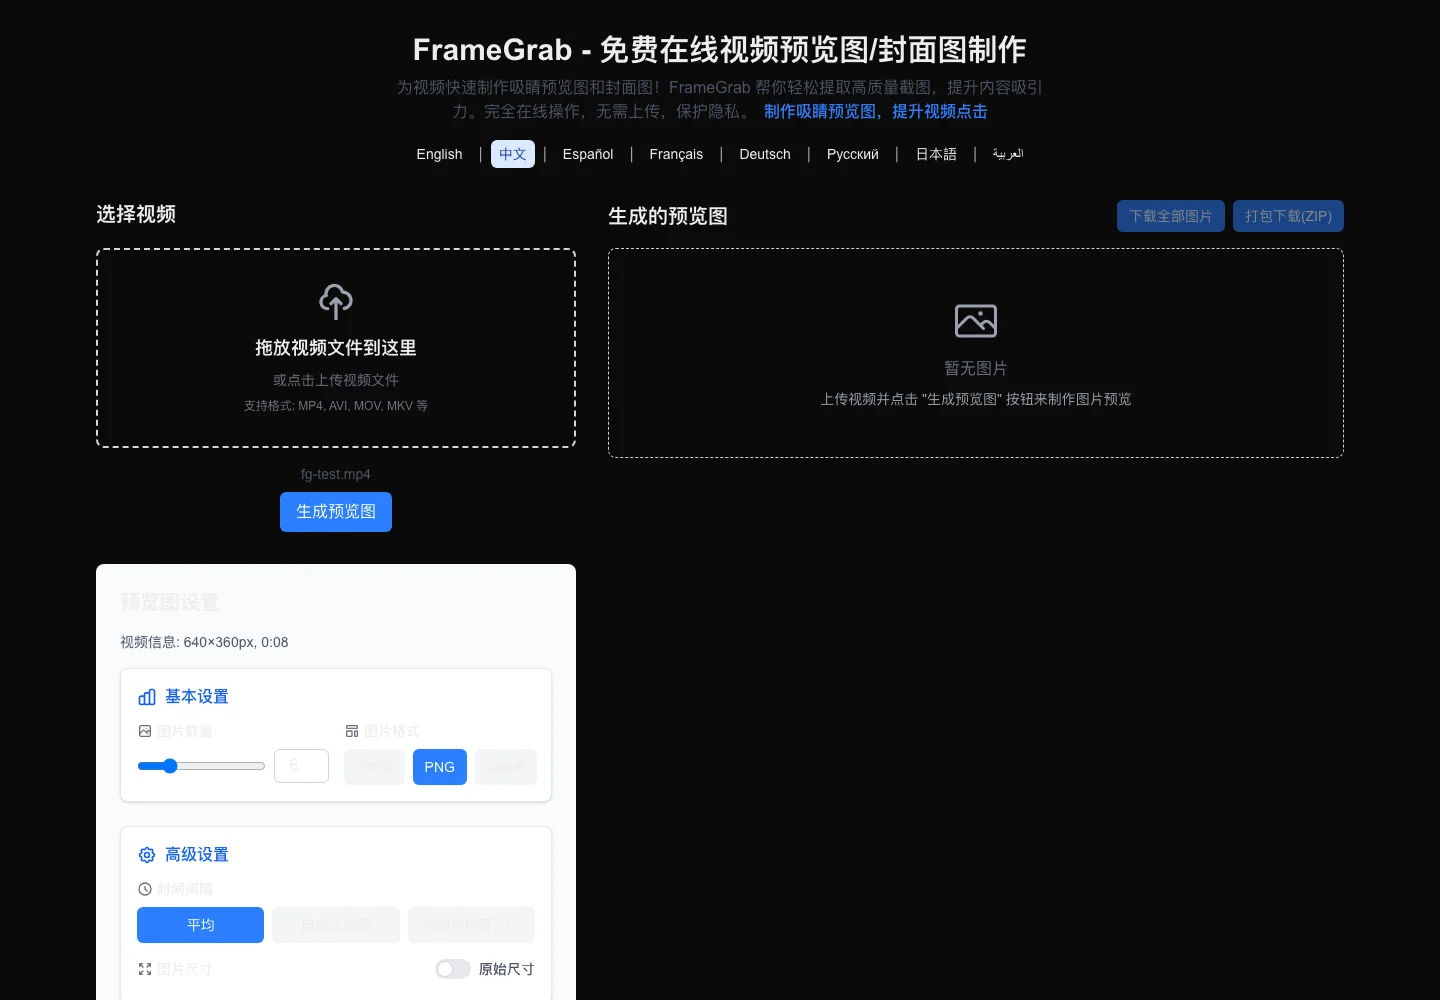Choose the 自定义间隔 interval option
This screenshot has width=1440, height=1000.
(x=336, y=925)
